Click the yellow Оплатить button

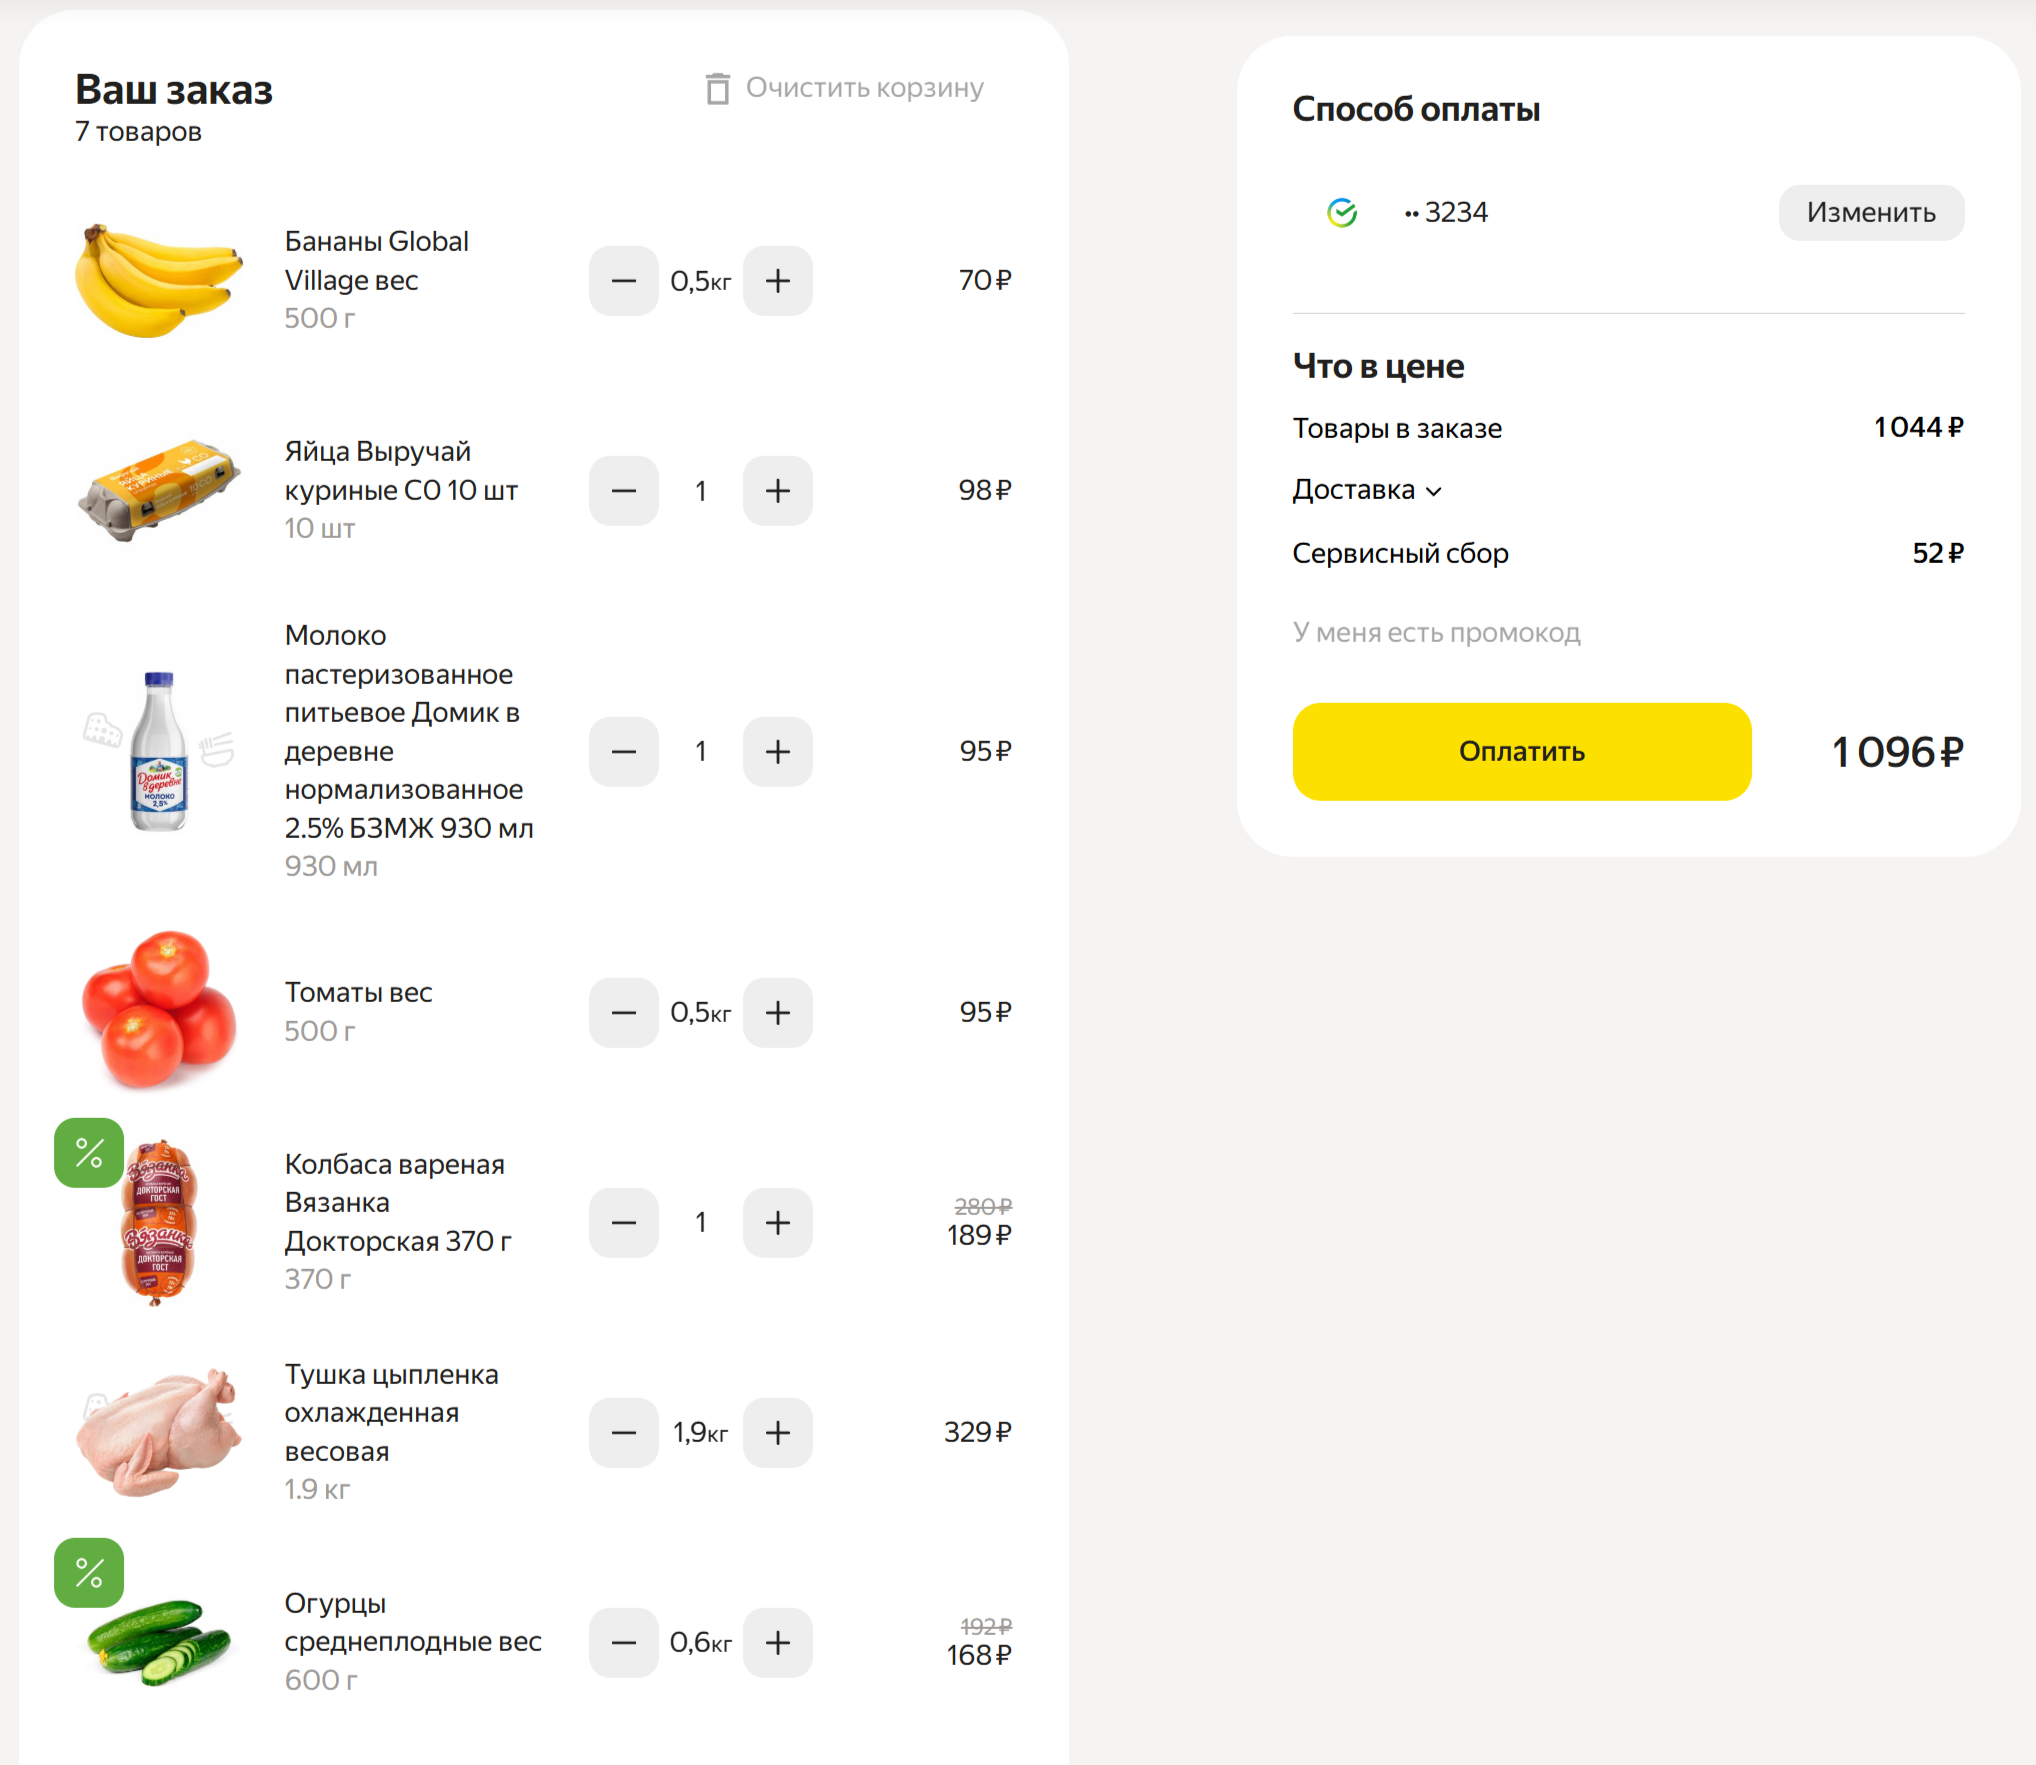[x=1521, y=752]
